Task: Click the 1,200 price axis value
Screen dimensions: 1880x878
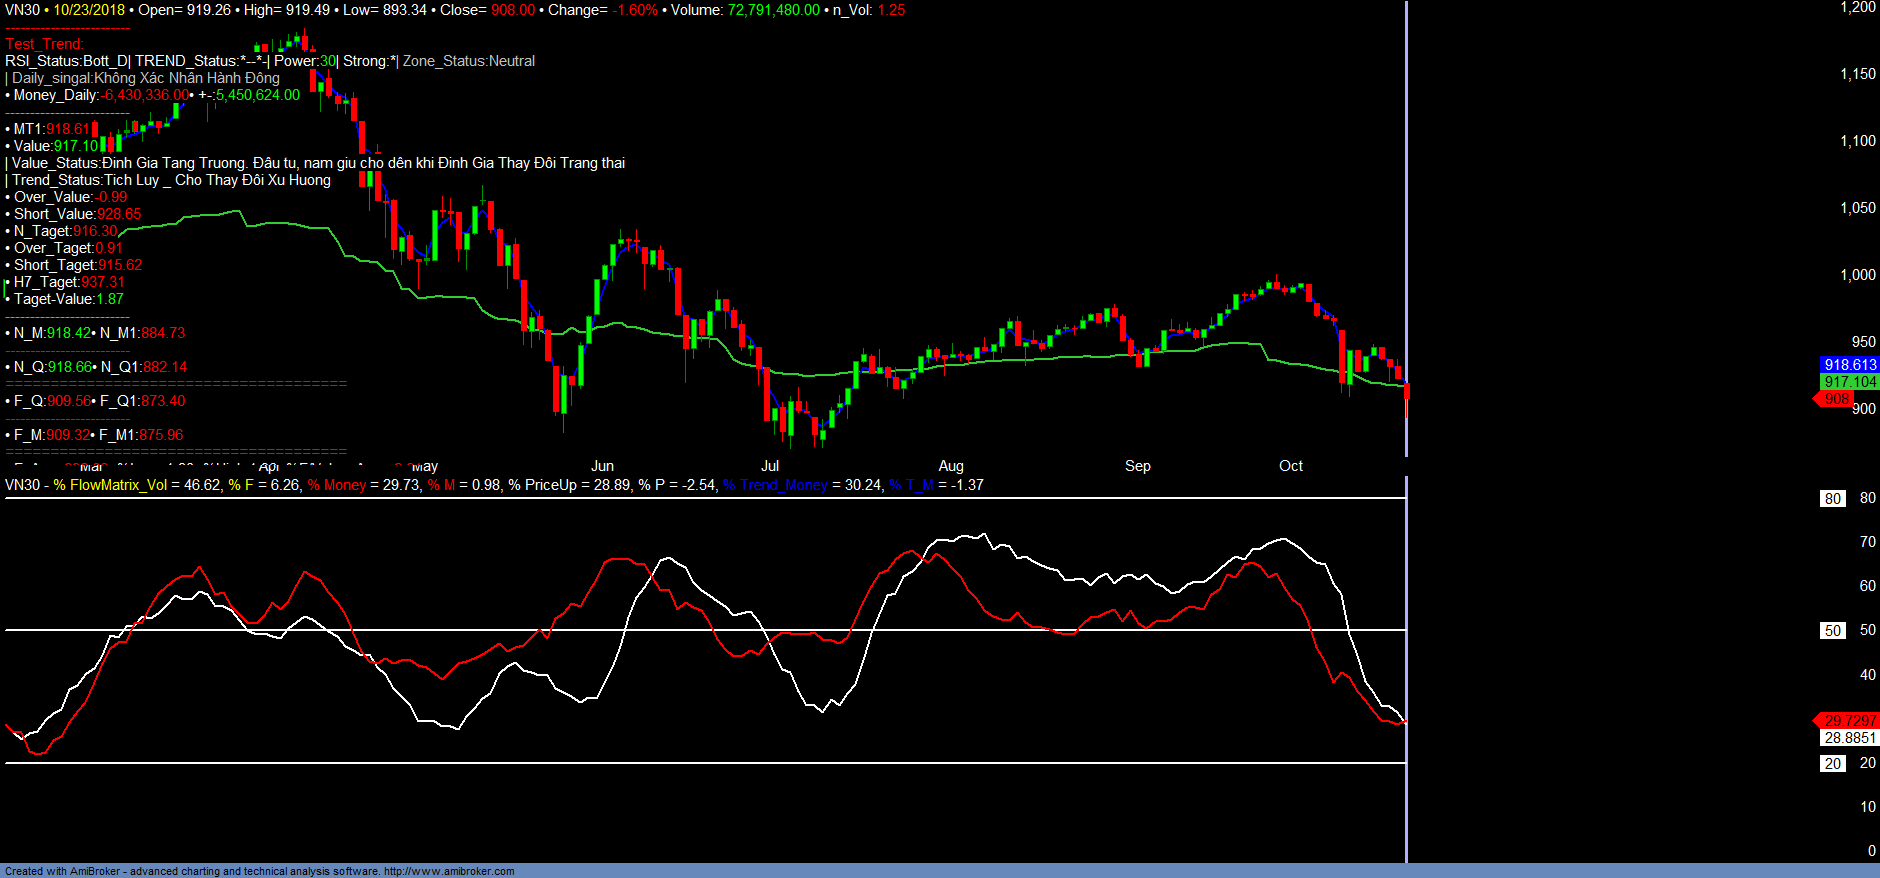Action: (1858, 8)
